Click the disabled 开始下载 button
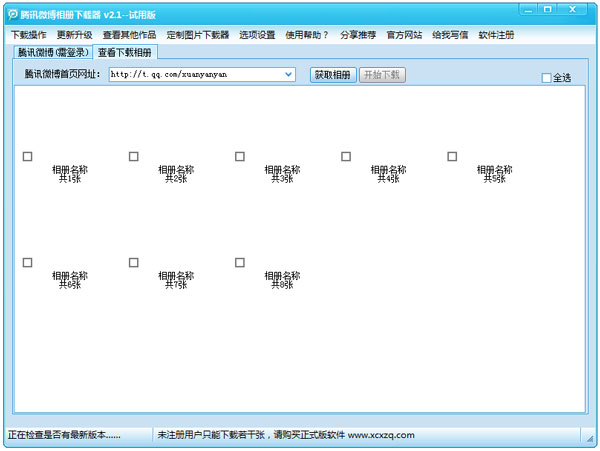 [x=382, y=75]
